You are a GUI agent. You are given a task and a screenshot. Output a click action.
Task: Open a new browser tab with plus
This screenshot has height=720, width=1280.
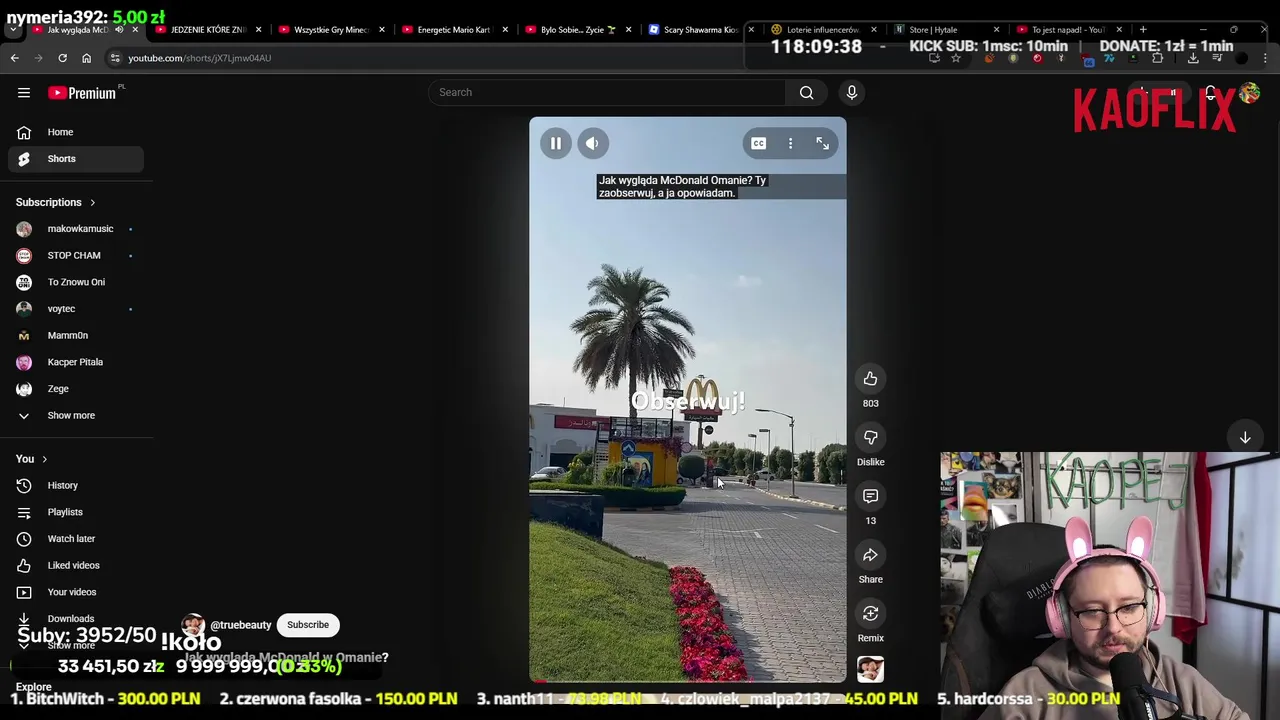(1143, 30)
